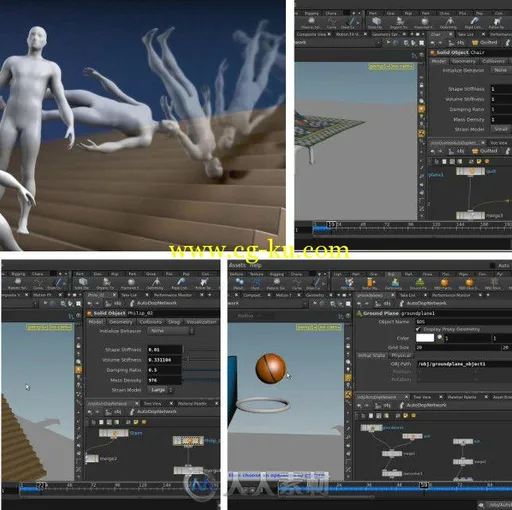Open Initialize Behavior dropdown for Philip_02
The width and height of the screenshot is (512, 510).
pyautogui.click(x=170, y=331)
